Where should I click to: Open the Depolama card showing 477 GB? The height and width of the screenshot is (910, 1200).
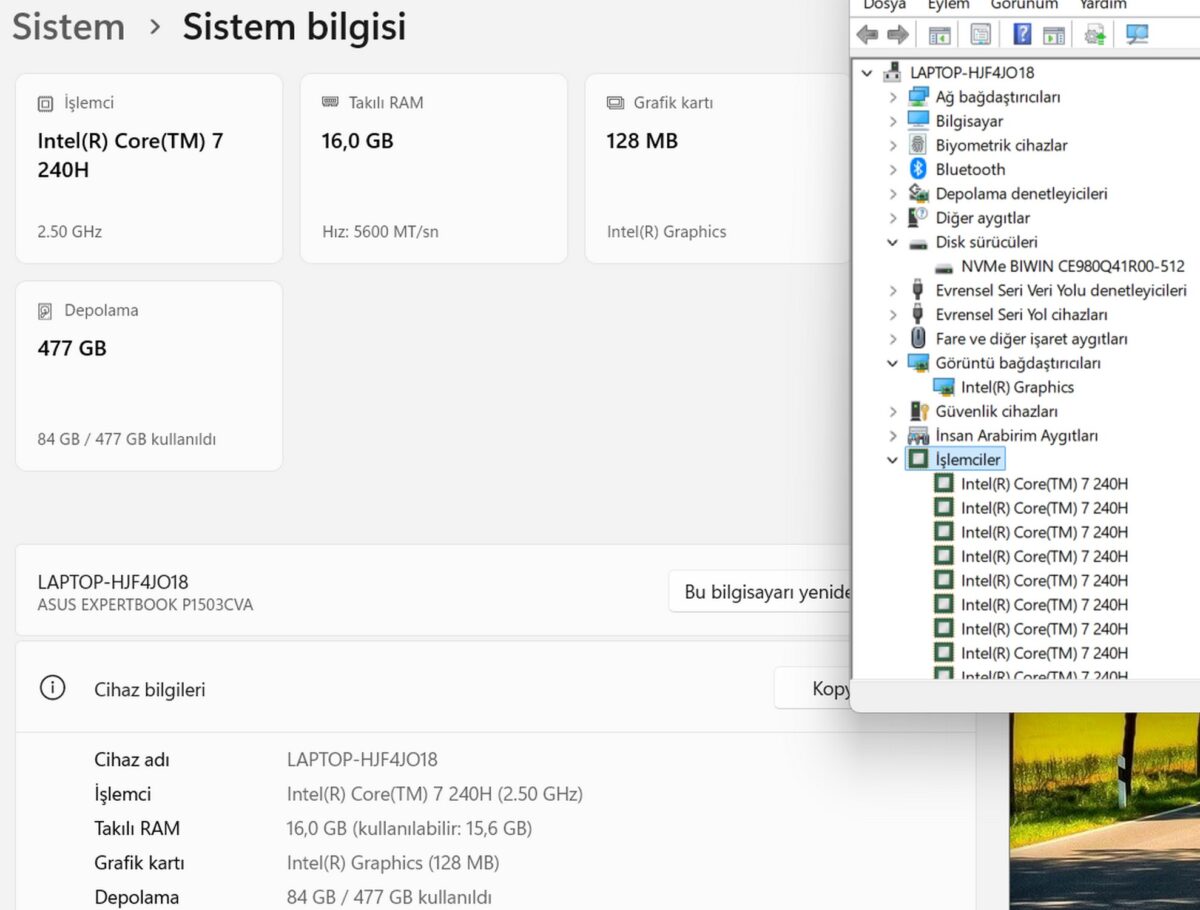(x=149, y=376)
